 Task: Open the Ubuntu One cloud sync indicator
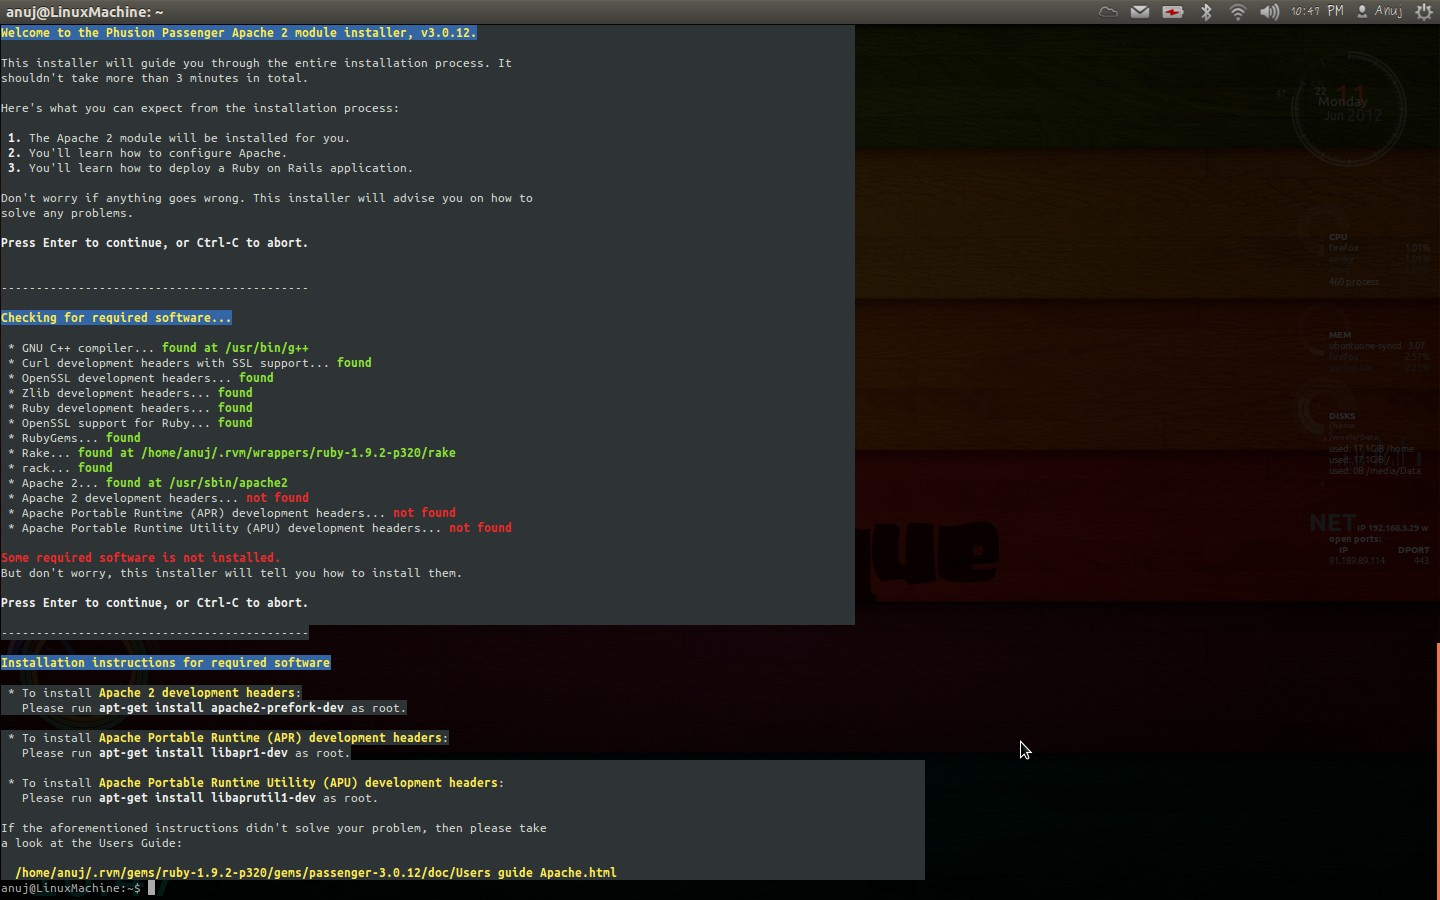click(x=1107, y=12)
